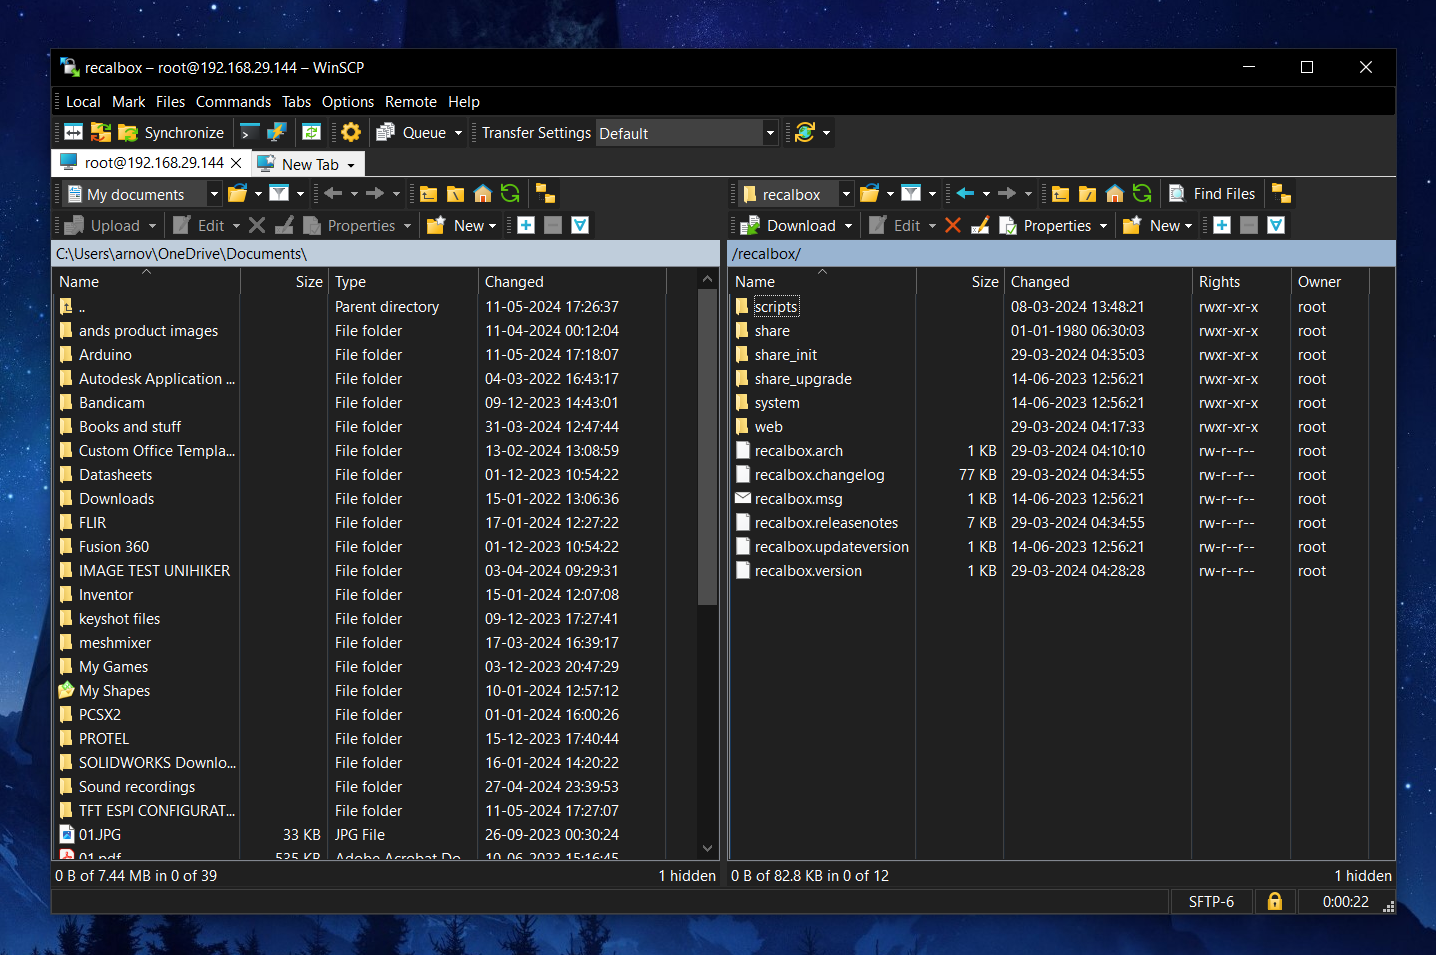1436x955 pixels.
Task: Click the remote path /recalbox/ bar
Action: pos(1062,253)
